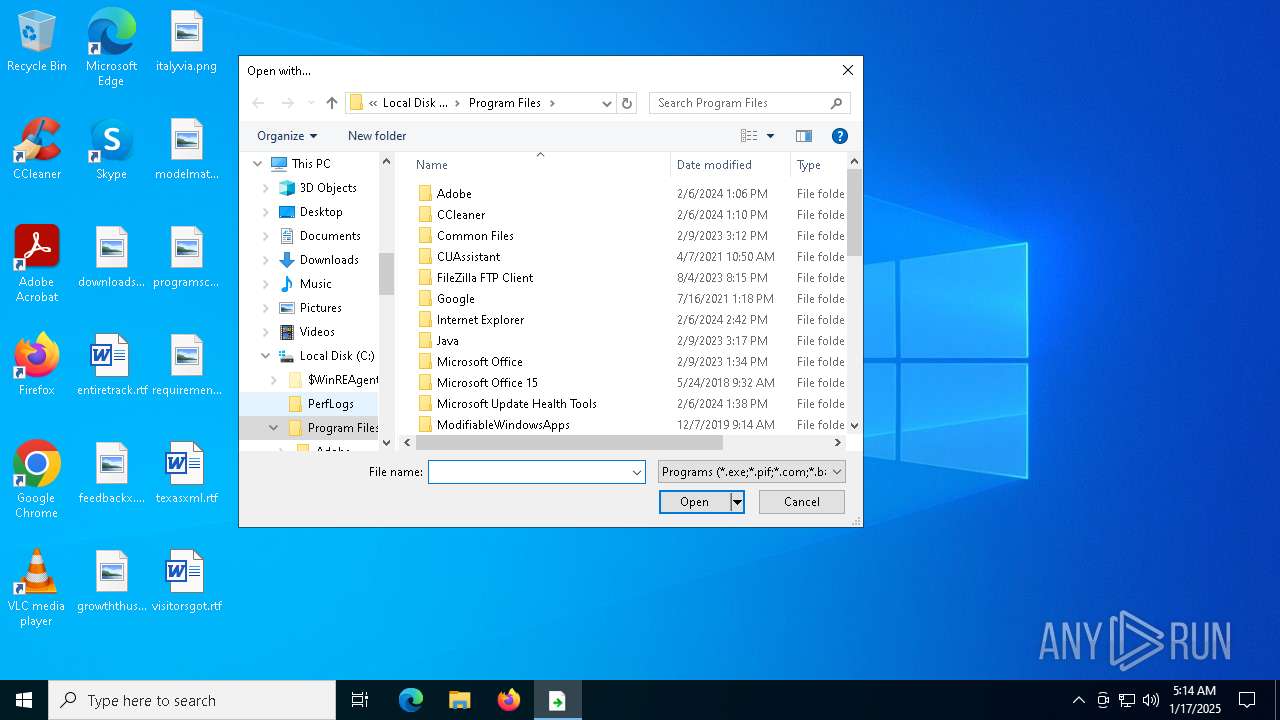Screen dimensions: 1280x720
Task: Click the search magnifier icon
Action: coord(837,103)
